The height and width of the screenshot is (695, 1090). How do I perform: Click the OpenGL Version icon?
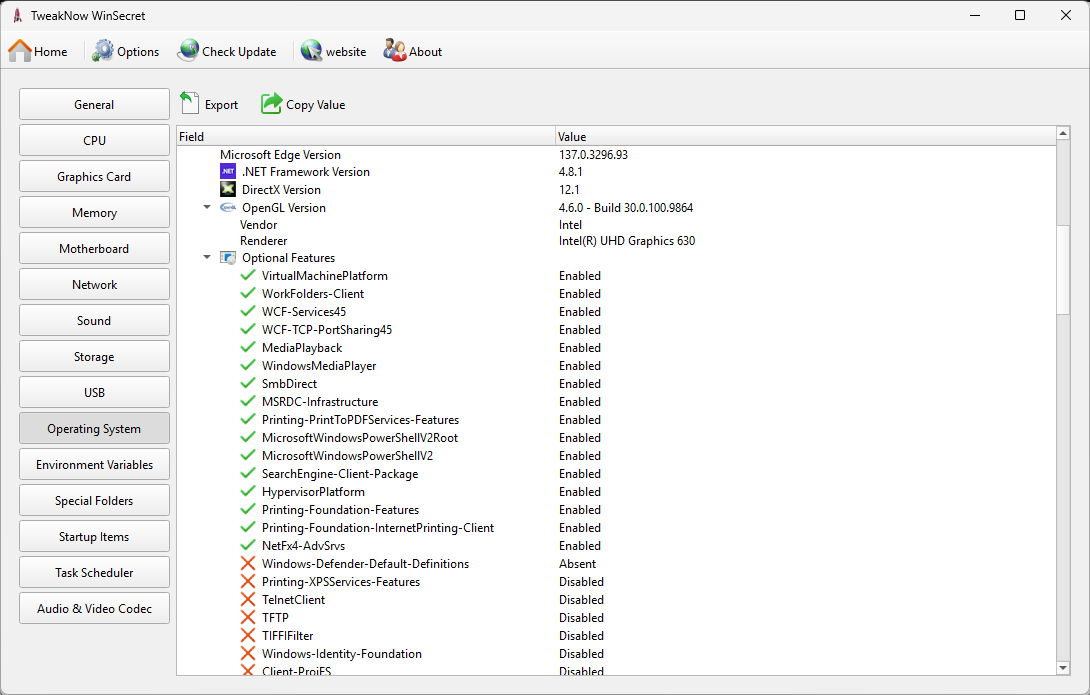[x=228, y=207]
